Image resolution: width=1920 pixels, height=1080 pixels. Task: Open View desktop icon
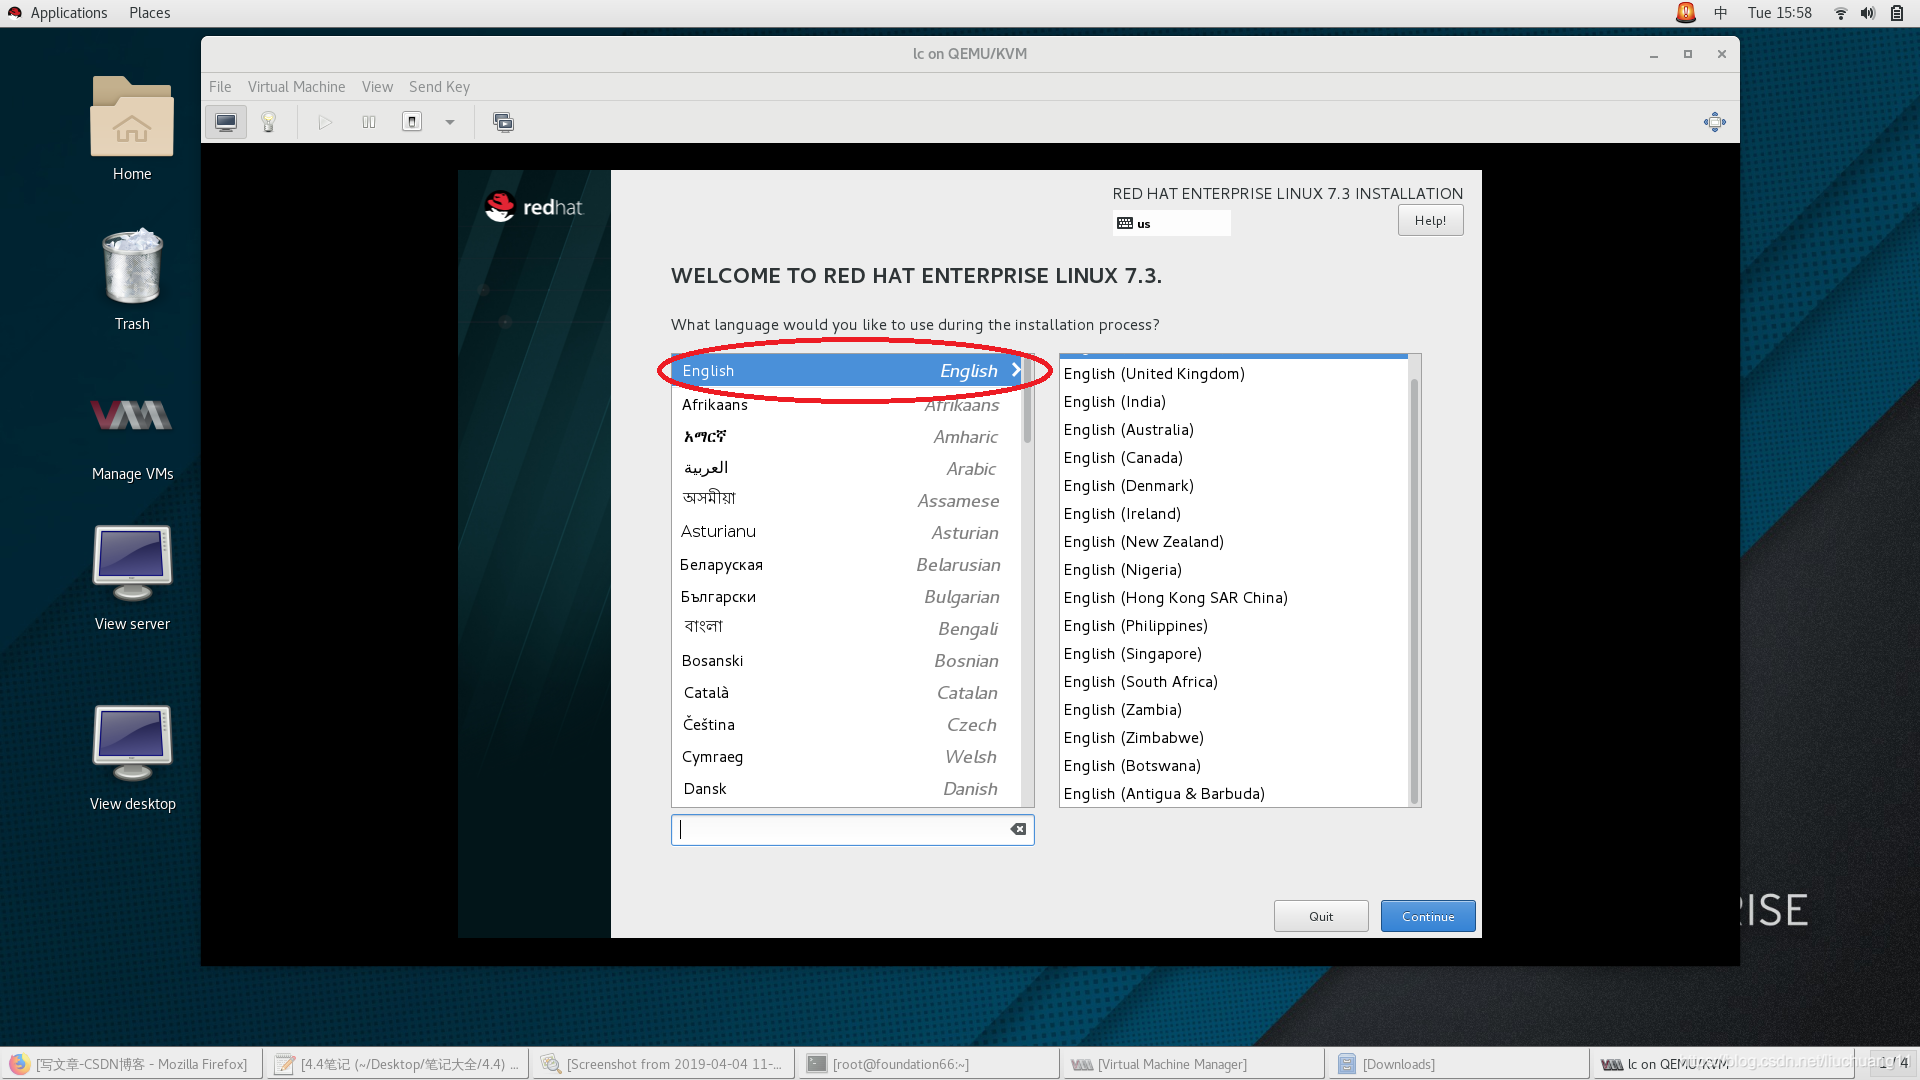click(x=132, y=759)
